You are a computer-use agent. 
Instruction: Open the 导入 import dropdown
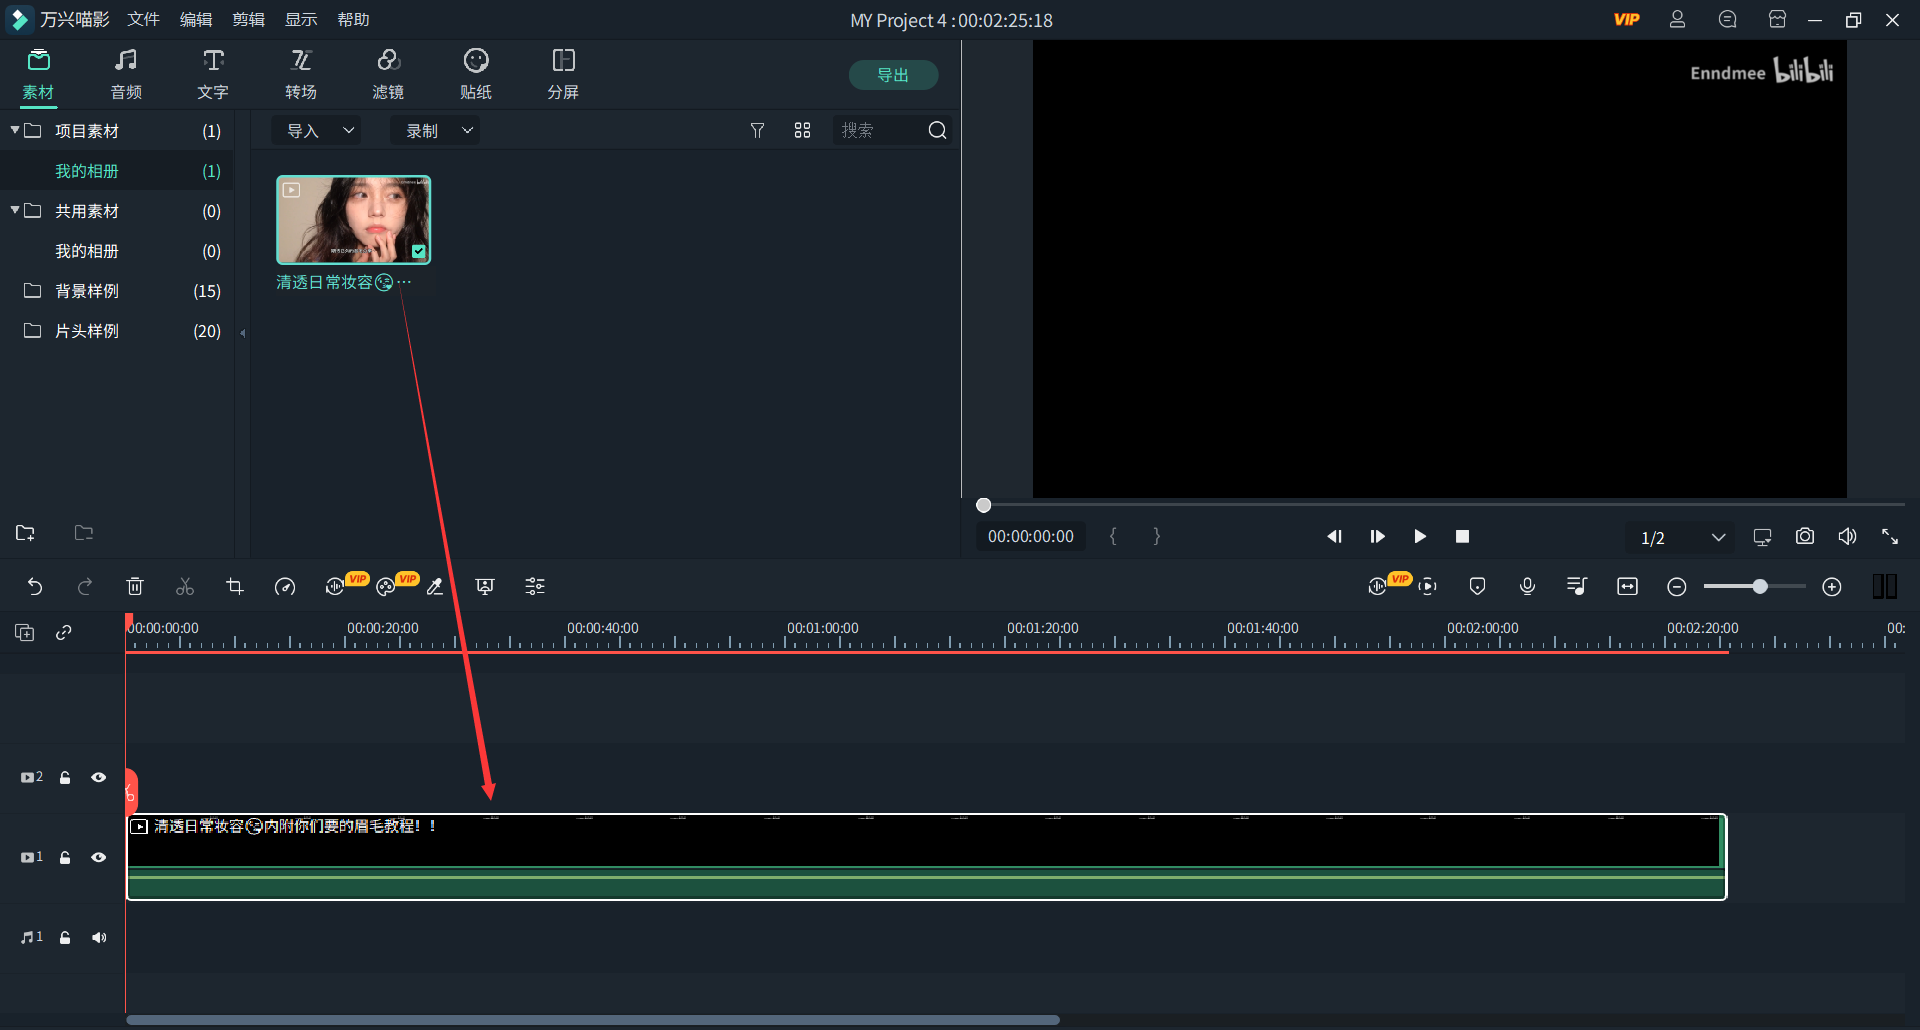319,131
